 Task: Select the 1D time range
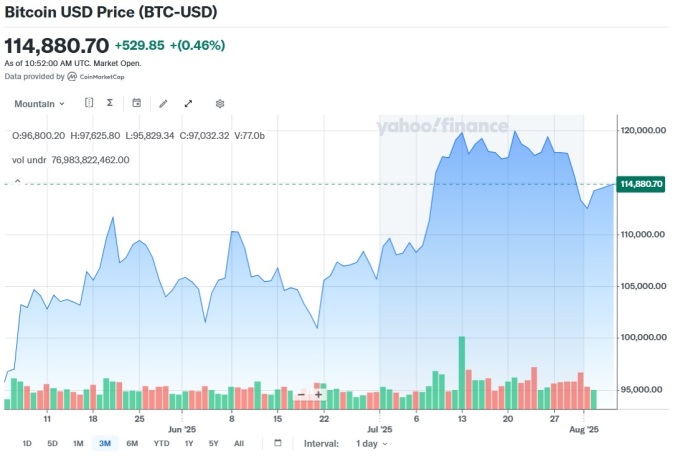(x=27, y=443)
